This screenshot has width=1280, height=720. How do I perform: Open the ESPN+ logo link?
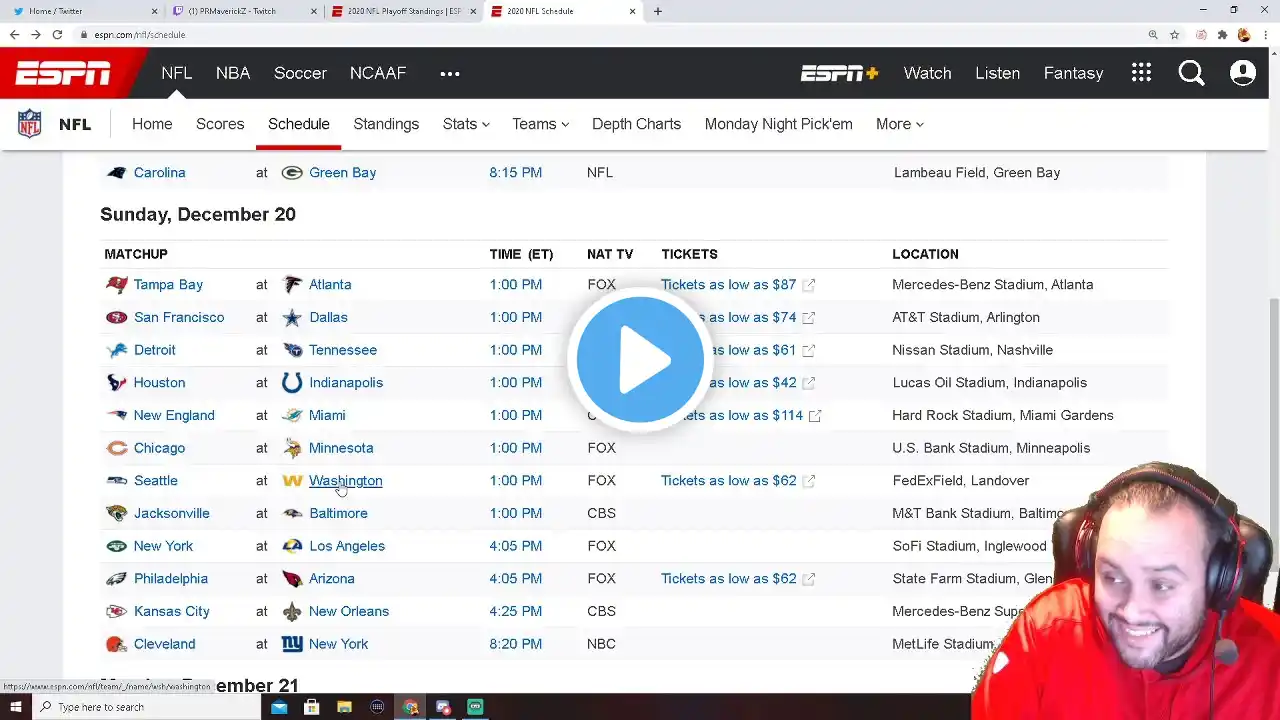point(839,73)
